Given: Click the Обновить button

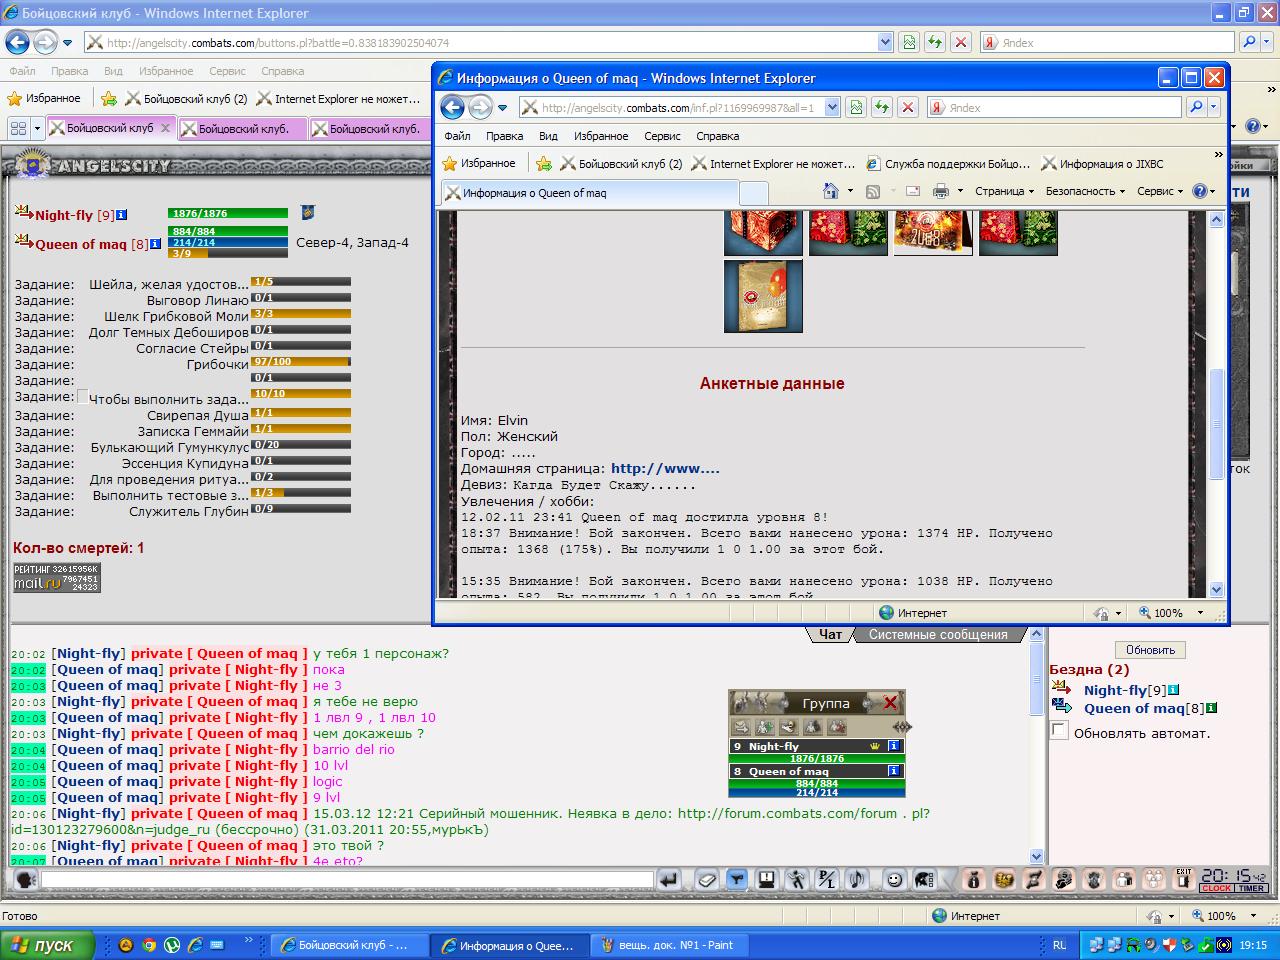Looking at the screenshot, I should point(1150,649).
